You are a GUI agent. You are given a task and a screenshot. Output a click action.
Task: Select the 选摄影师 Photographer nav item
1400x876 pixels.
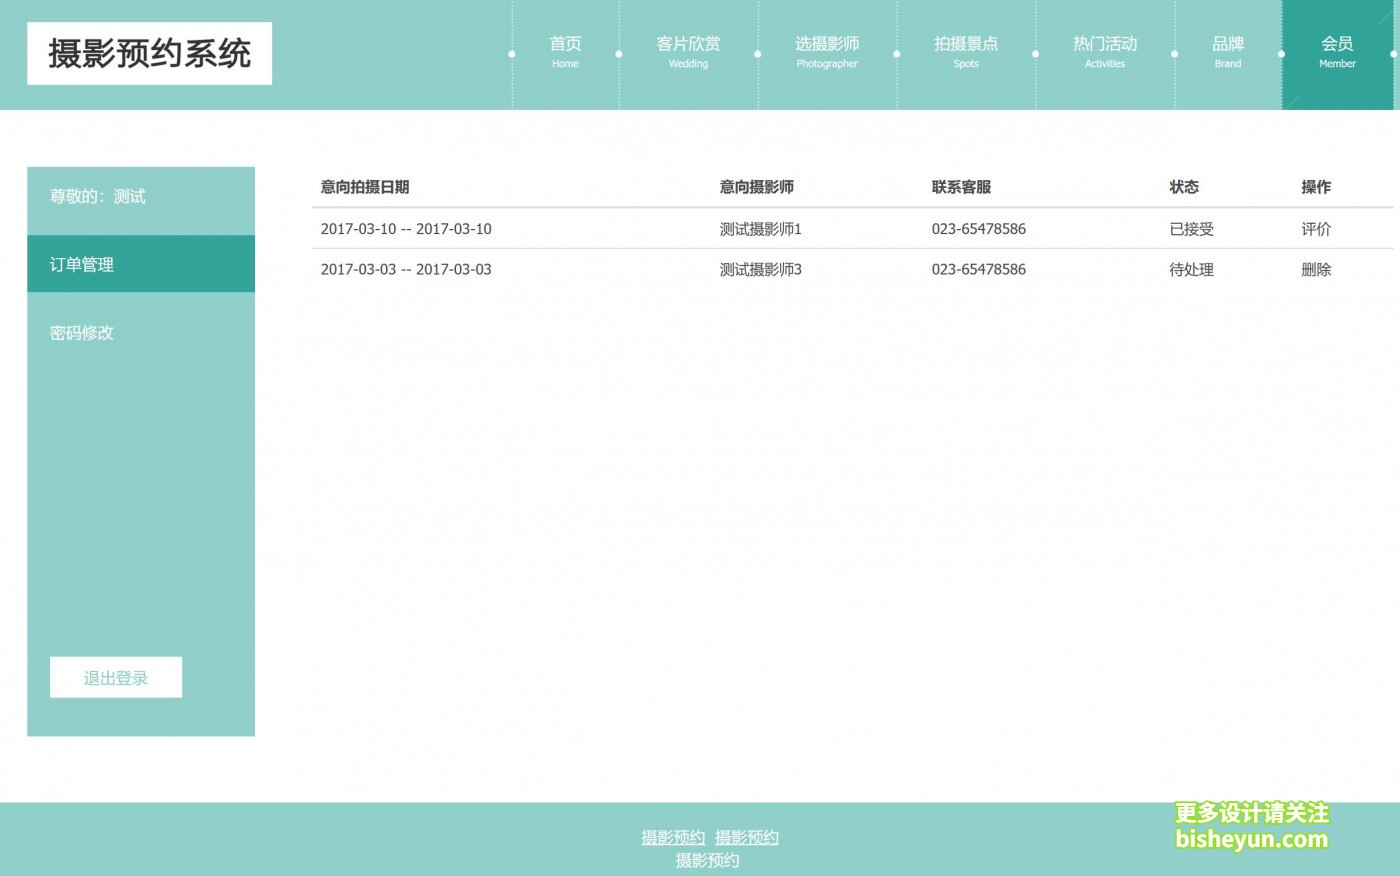click(826, 52)
